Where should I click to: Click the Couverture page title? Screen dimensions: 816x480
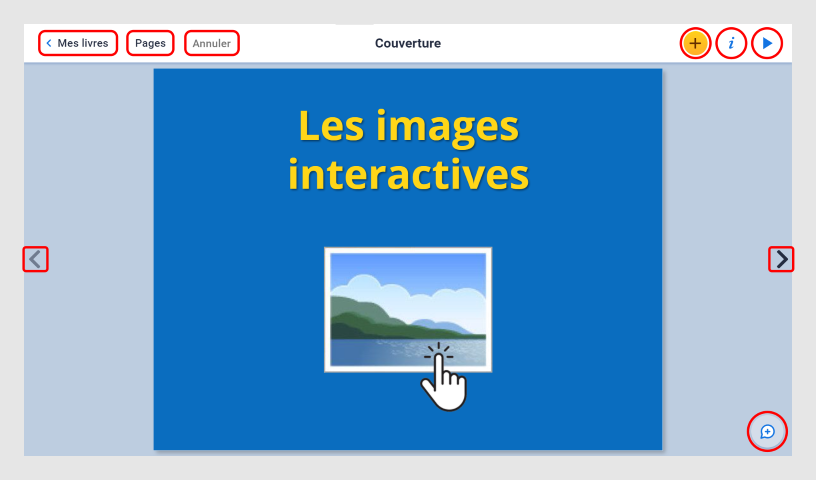point(408,44)
